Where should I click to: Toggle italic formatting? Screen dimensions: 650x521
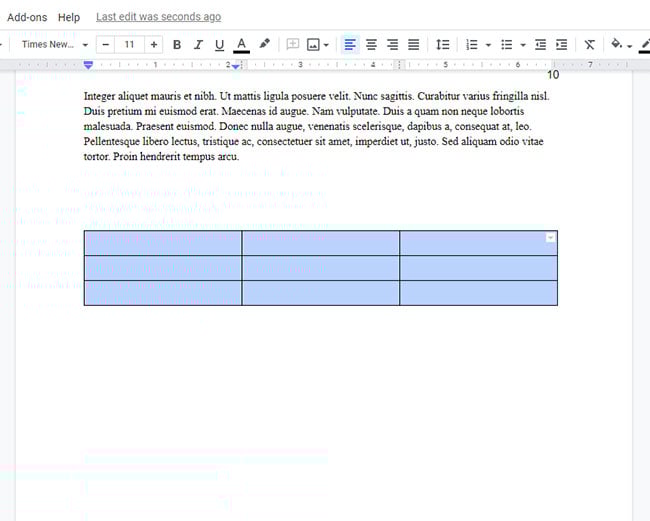198,44
